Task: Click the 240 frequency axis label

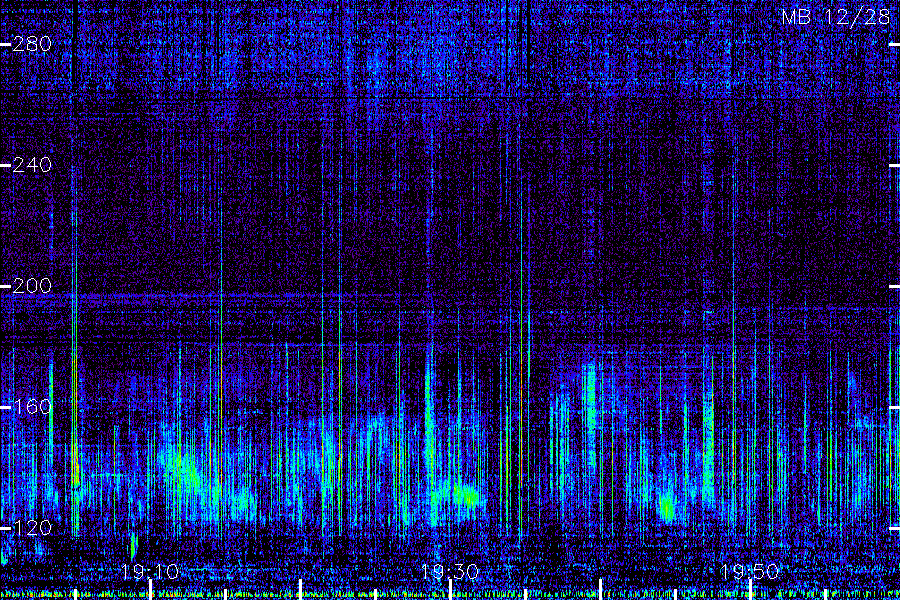Action: pyautogui.click(x=32, y=165)
